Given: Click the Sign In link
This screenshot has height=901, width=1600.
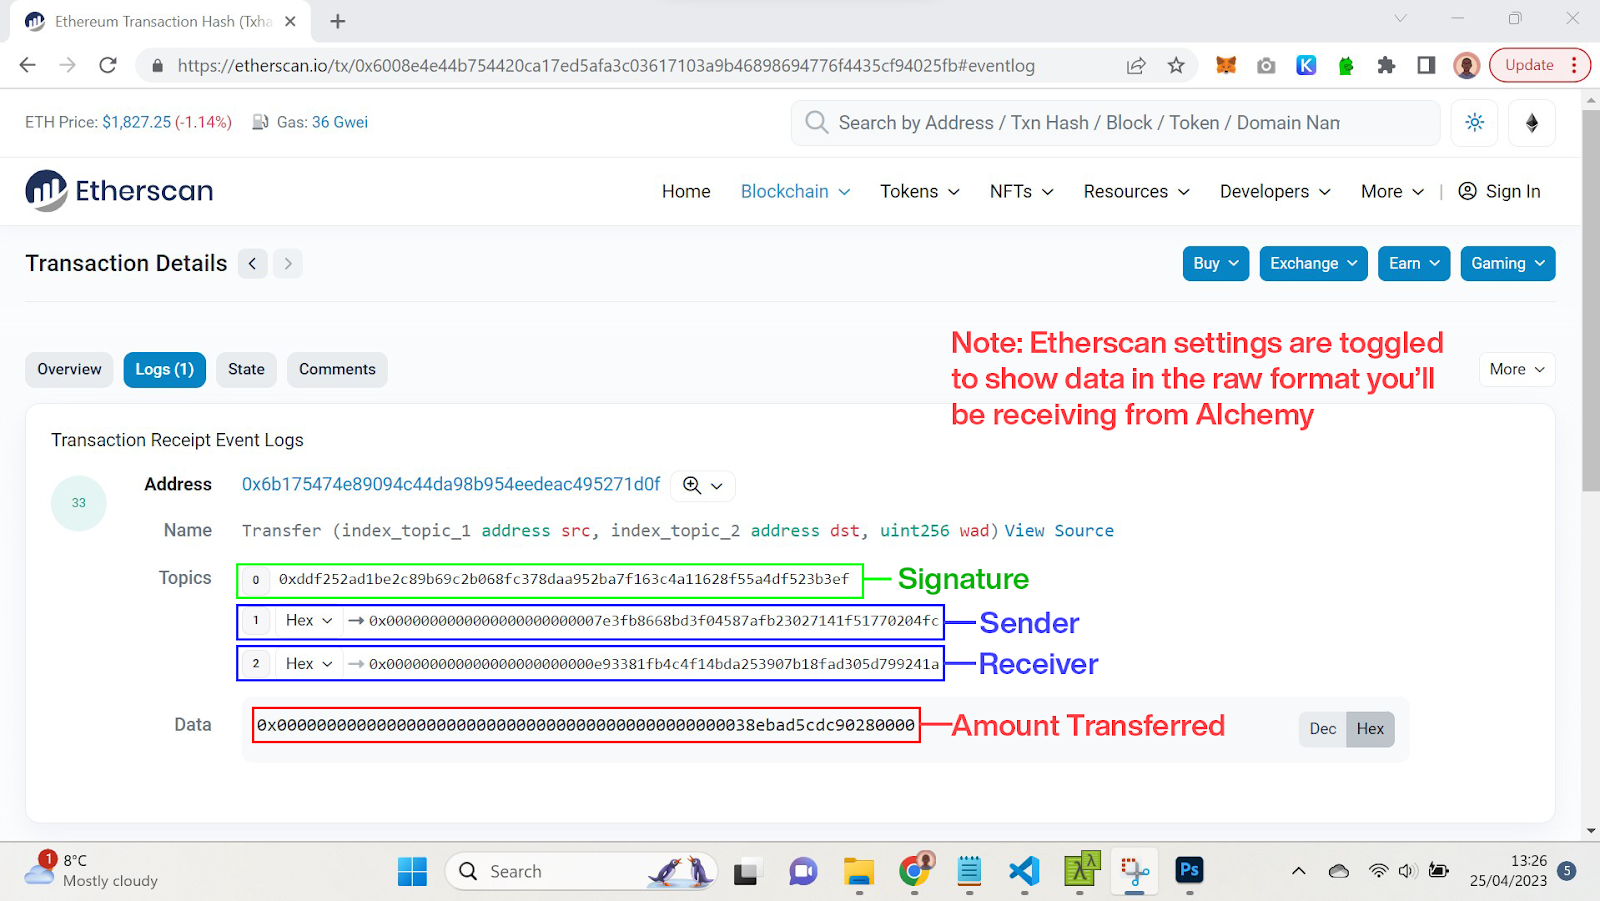Looking at the screenshot, I should pos(1500,192).
